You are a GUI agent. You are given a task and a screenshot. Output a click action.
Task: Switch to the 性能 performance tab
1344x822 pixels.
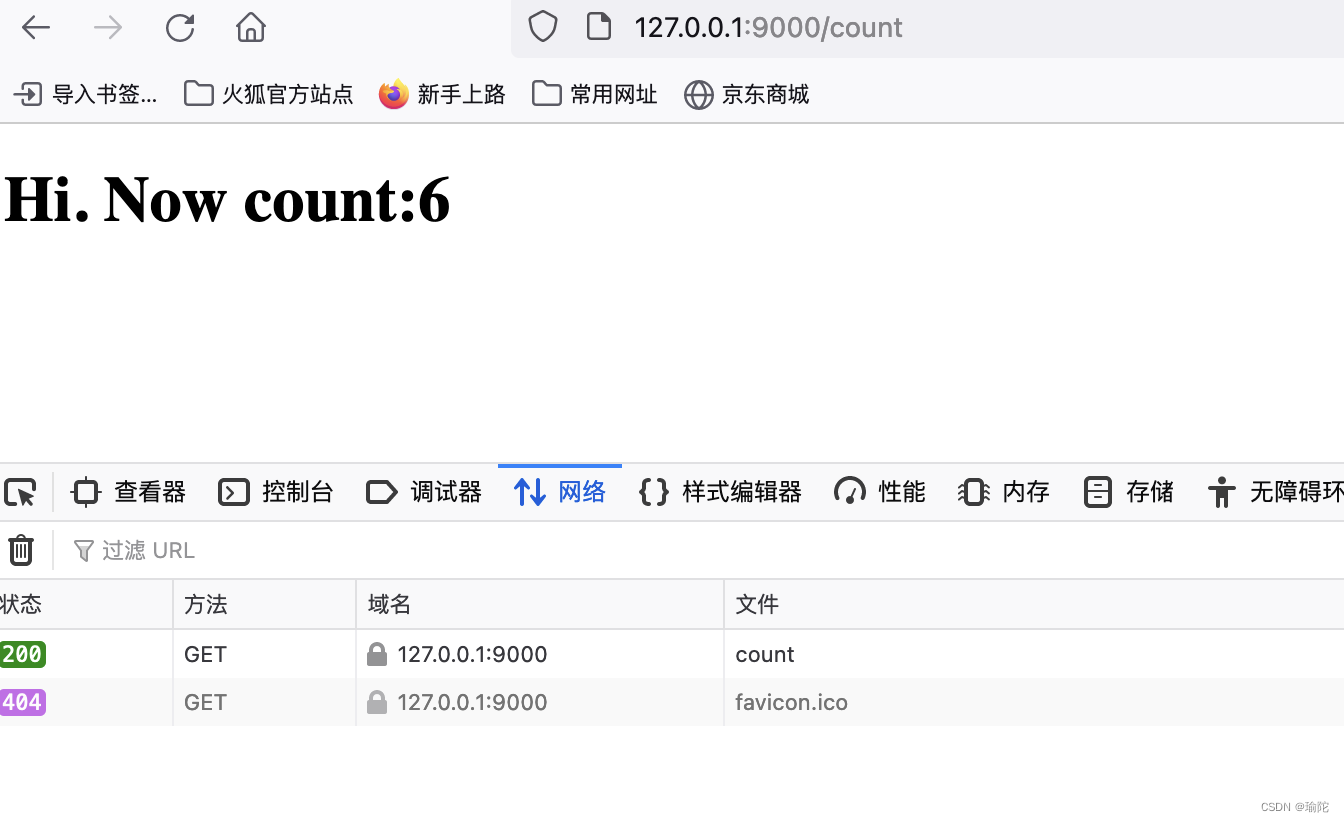click(x=880, y=492)
